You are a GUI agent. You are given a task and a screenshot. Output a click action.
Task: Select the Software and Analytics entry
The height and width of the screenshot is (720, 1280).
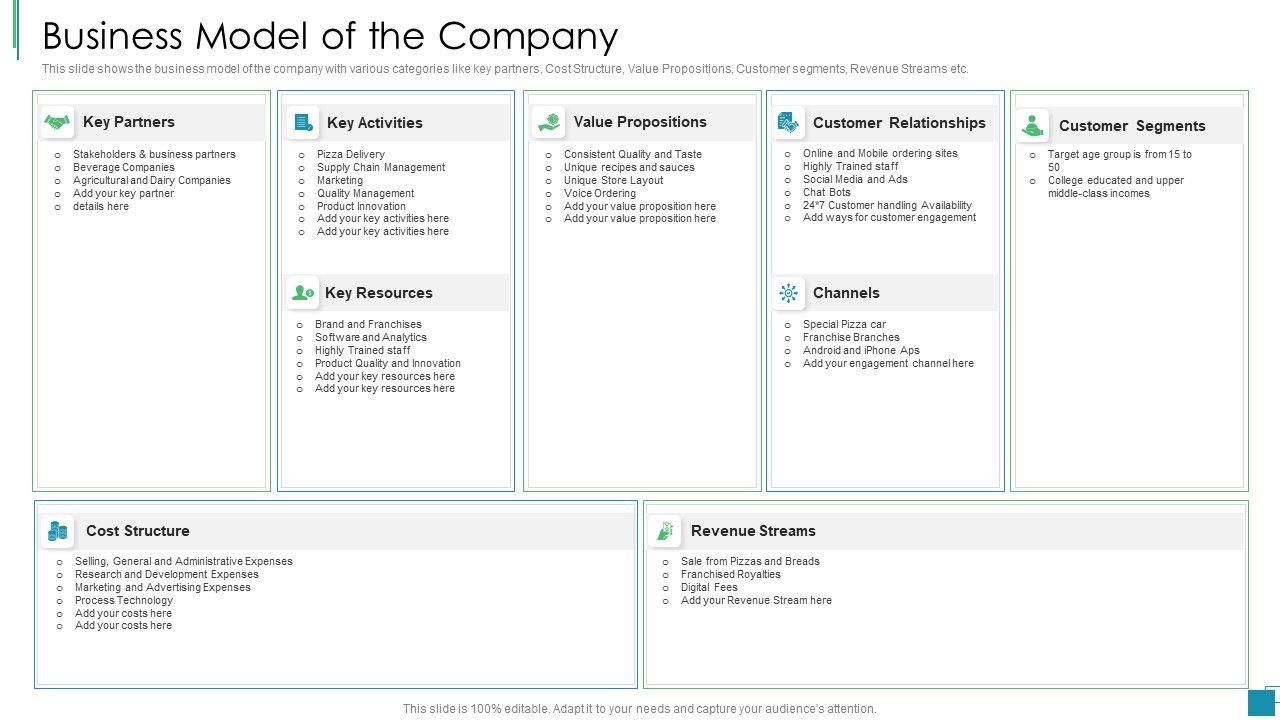click(x=370, y=337)
